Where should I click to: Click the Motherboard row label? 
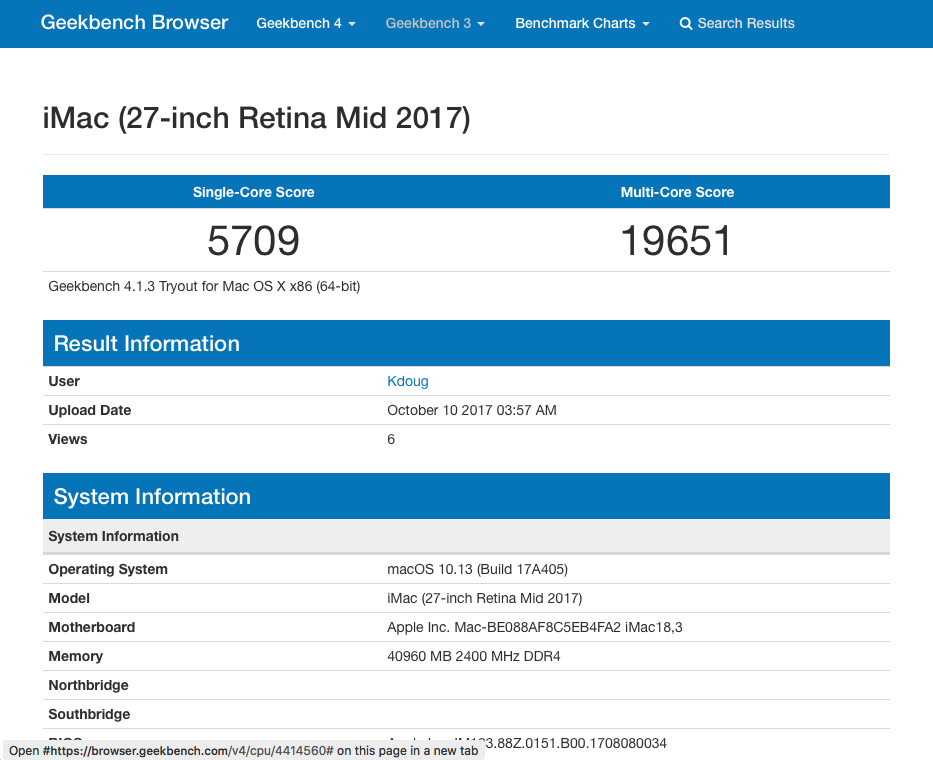pyautogui.click(x=92, y=627)
